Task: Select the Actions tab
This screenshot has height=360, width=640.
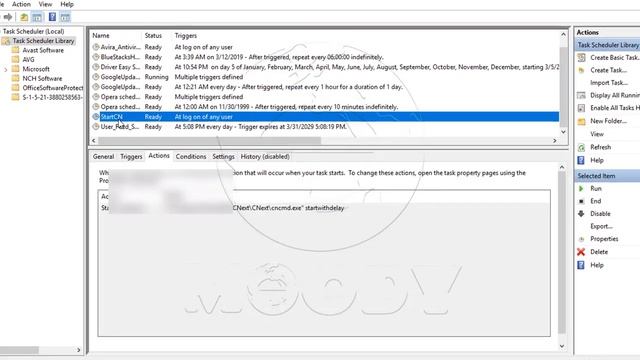Action: click(x=159, y=156)
